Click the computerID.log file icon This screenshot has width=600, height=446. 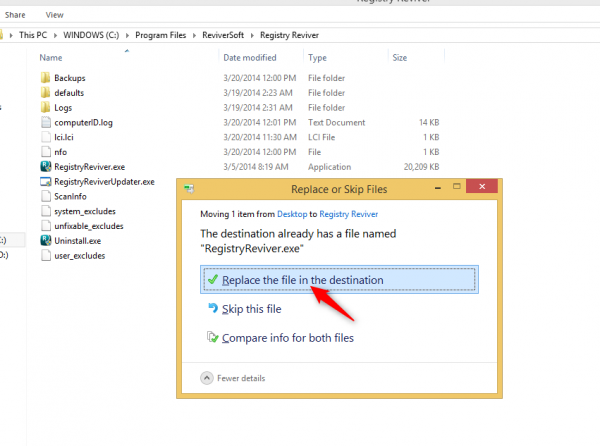pos(46,122)
